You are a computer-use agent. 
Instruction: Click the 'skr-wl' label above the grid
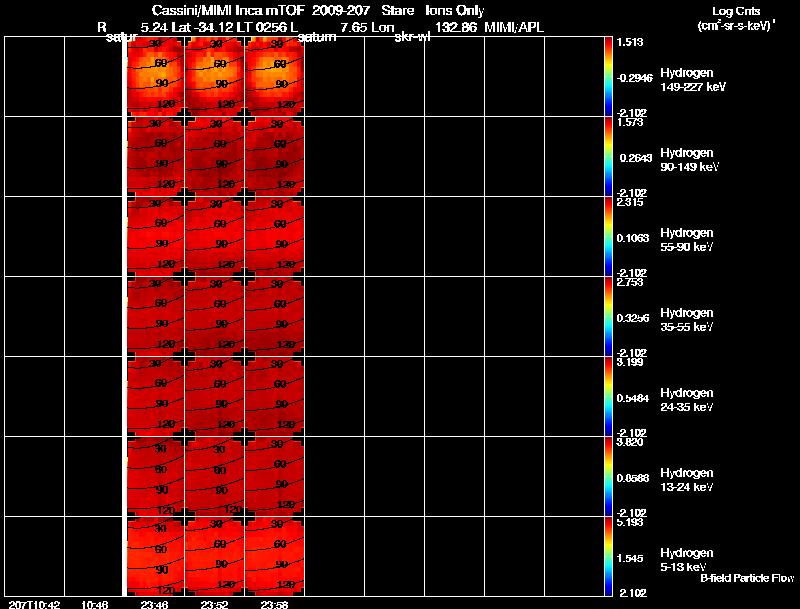(x=412, y=38)
